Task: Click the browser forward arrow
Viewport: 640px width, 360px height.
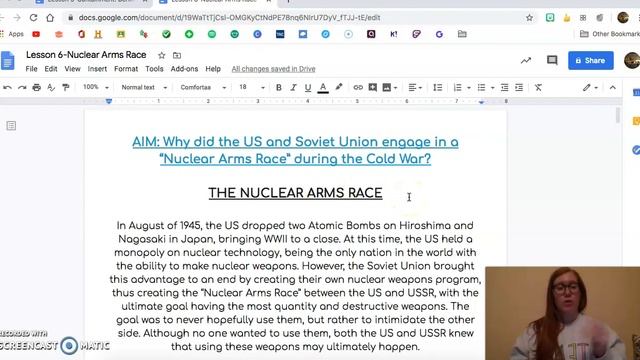Action: (17, 18)
